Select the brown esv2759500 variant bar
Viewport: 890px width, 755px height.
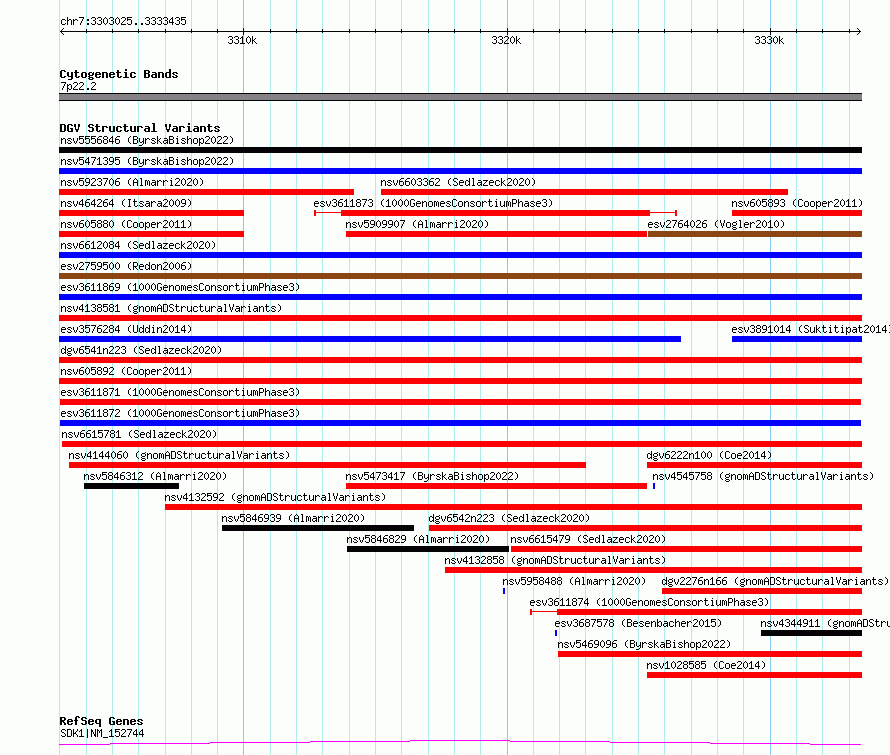click(x=460, y=276)
